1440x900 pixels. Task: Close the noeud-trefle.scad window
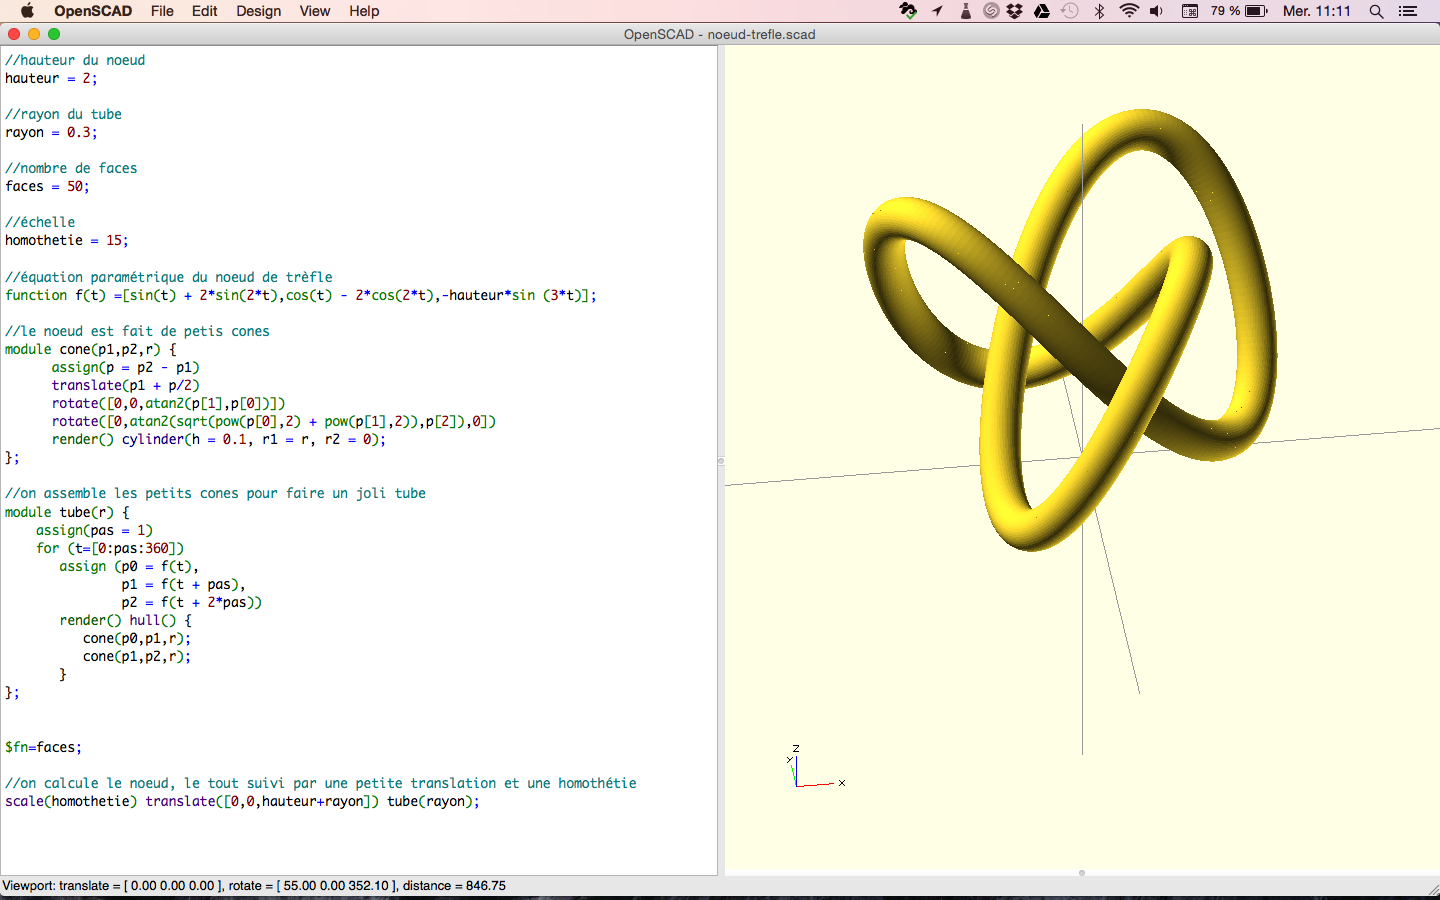[14, 34]
